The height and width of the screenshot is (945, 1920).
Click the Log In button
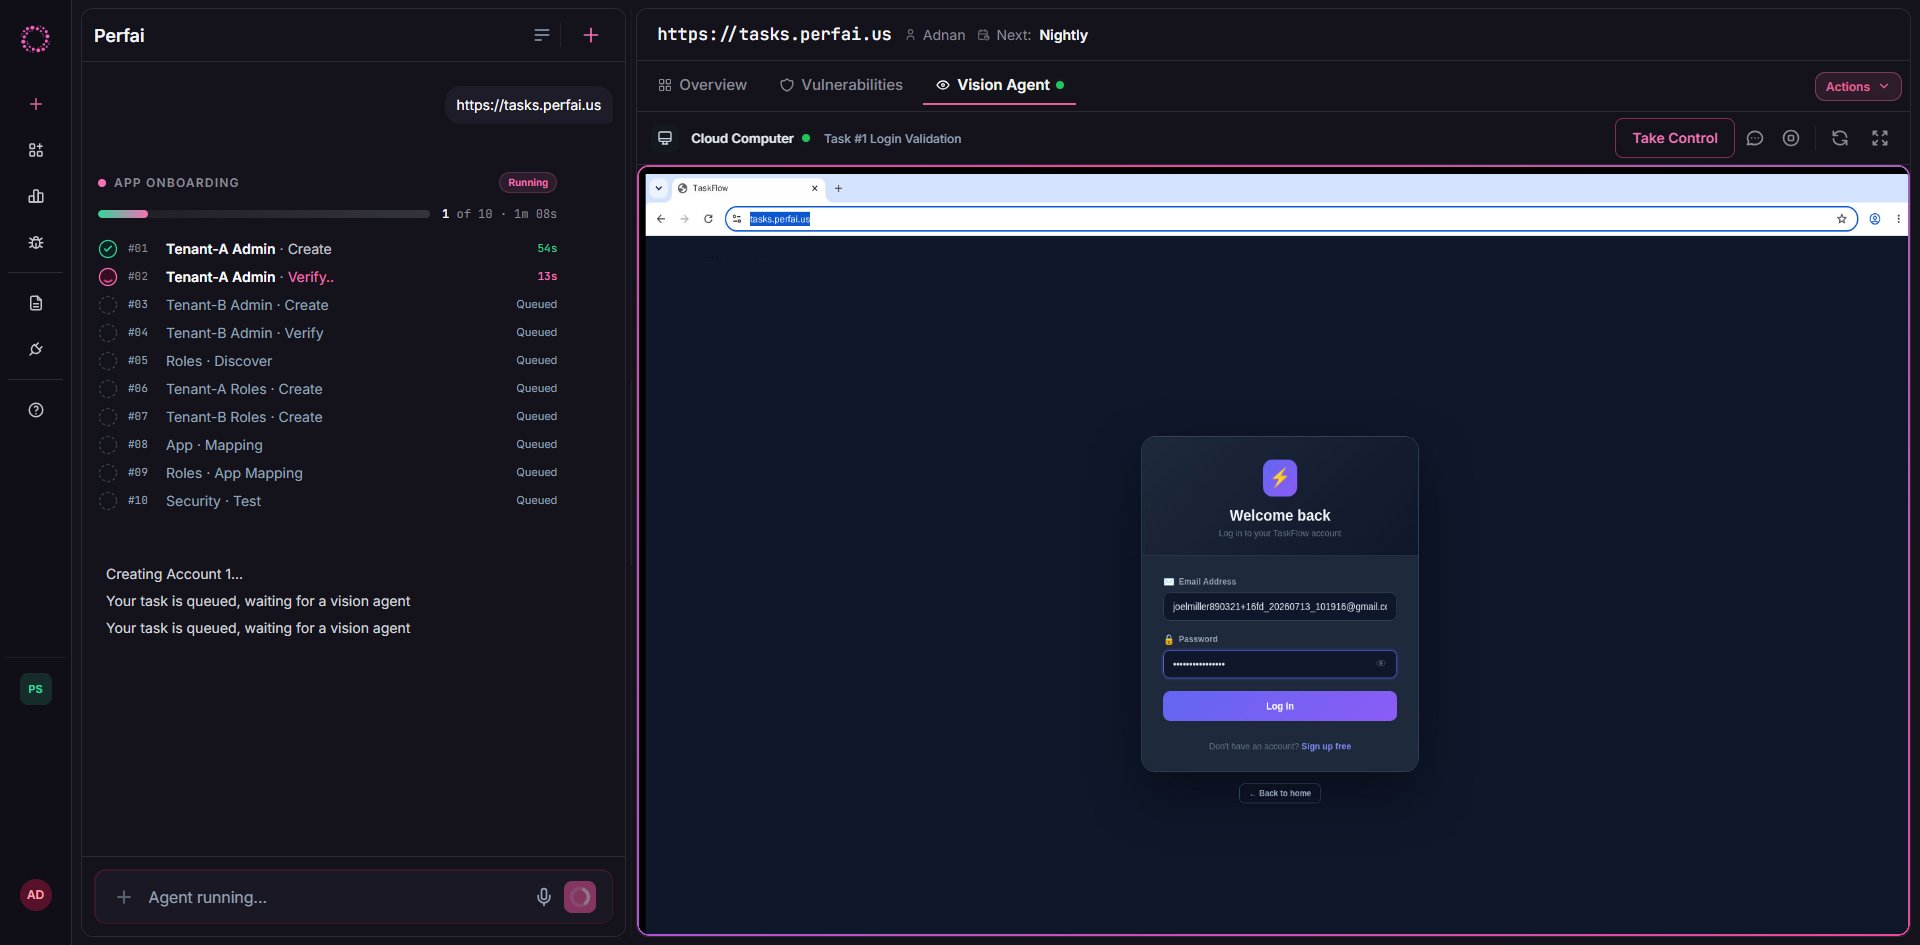(x=1280, y=706)
